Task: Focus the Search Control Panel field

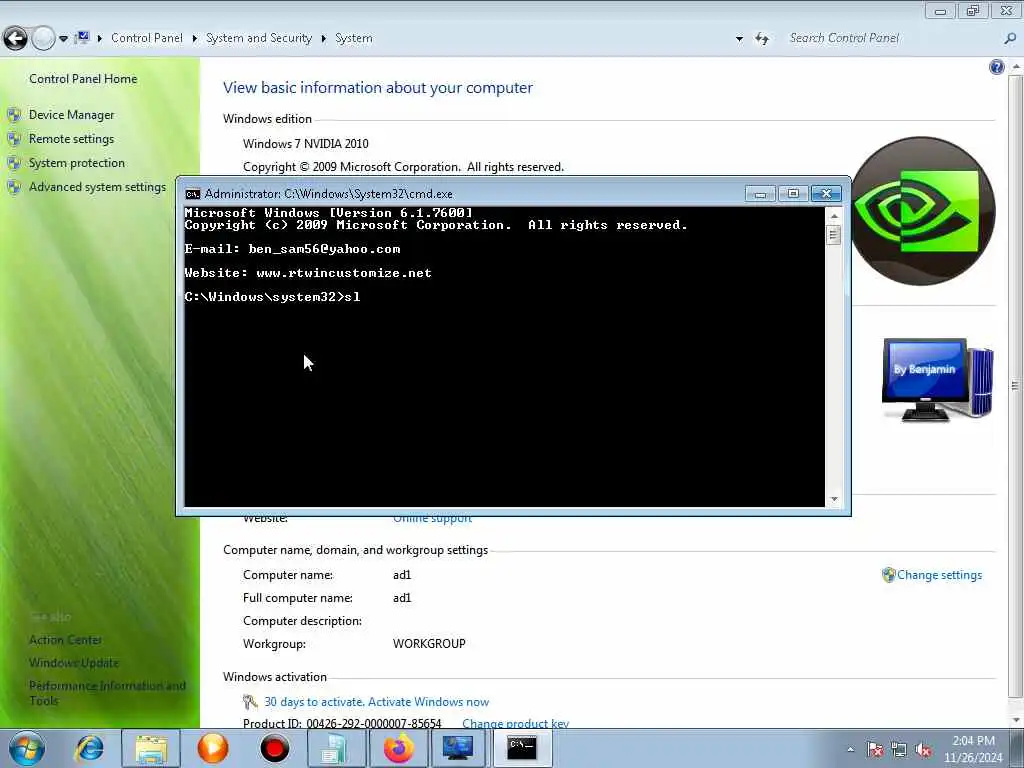Action: pos(891,39)
